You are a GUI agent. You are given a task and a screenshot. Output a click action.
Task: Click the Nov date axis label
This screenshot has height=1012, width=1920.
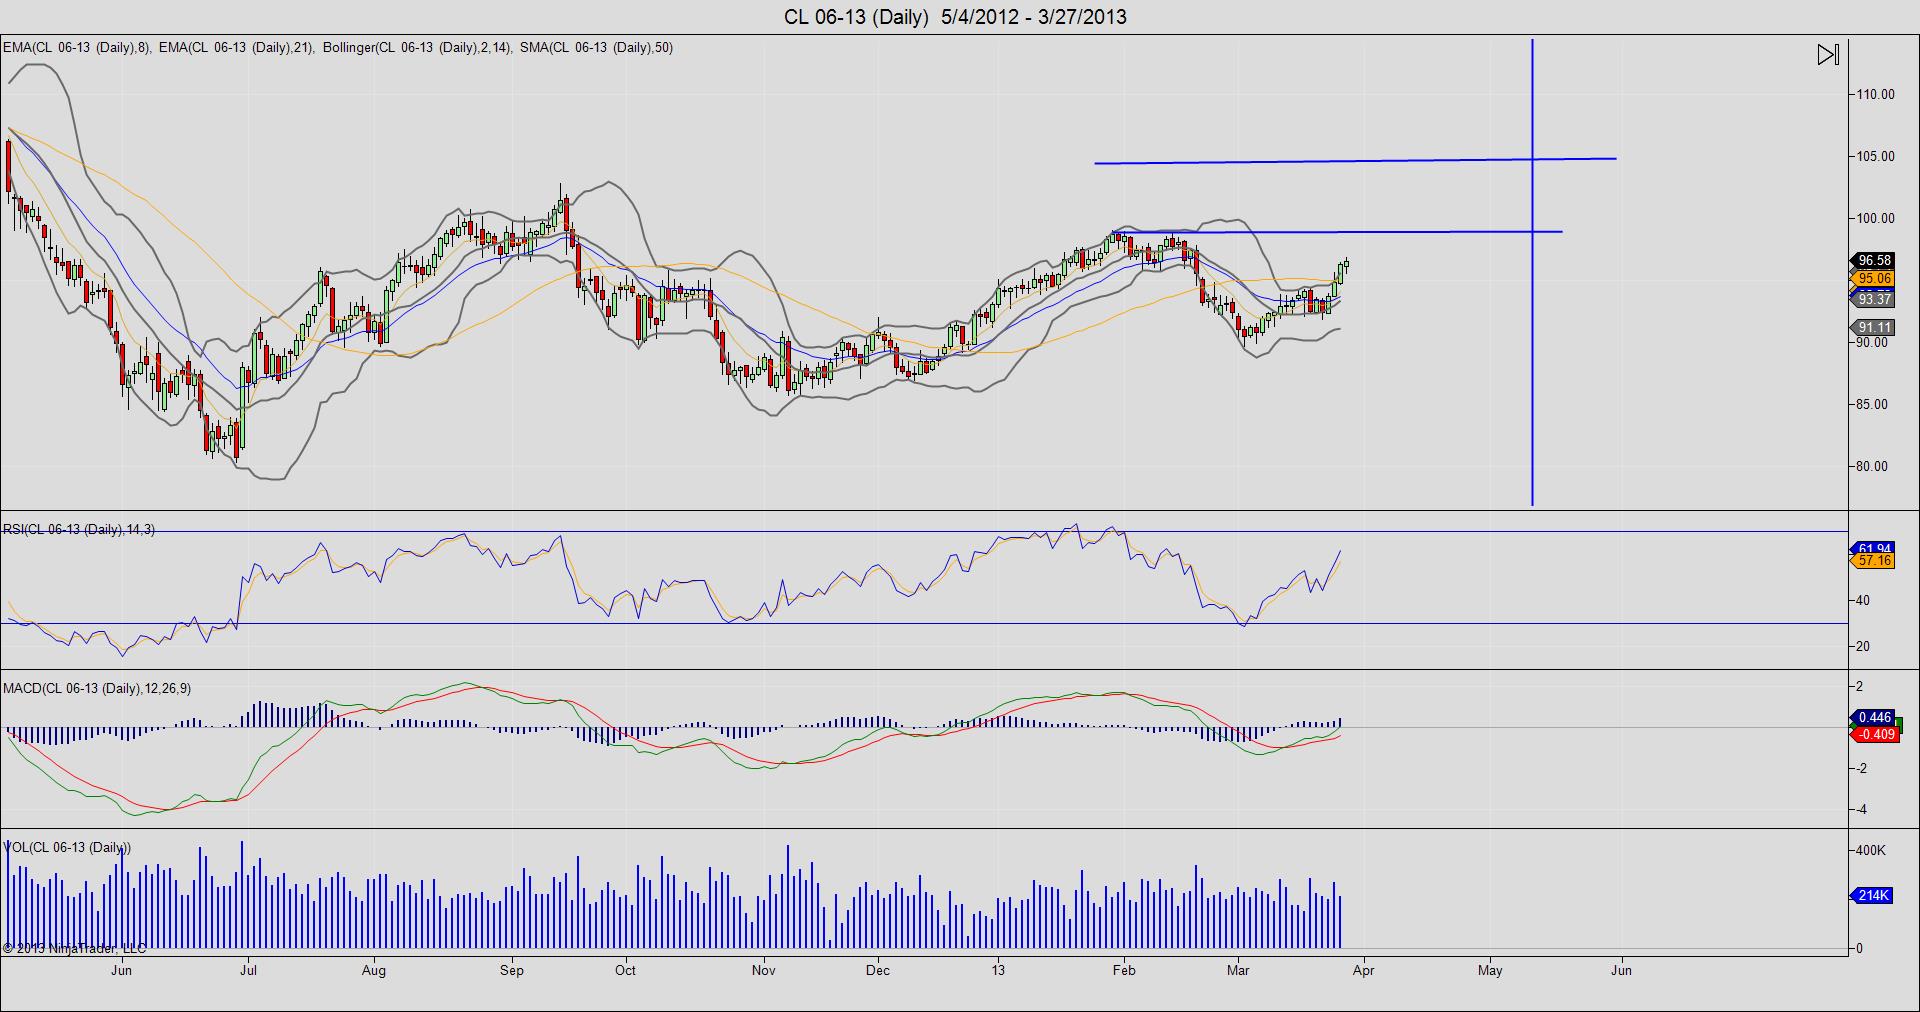click(763, 970)
